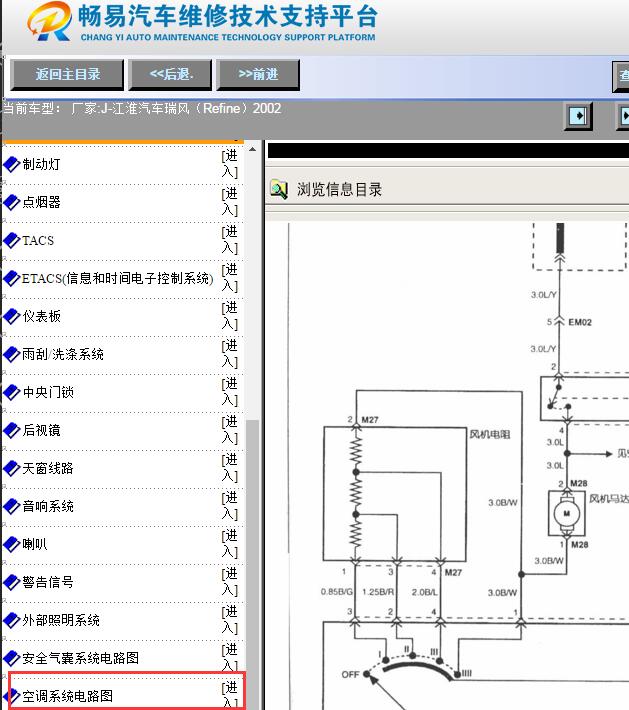Click blue diamond icon beside 喇叭
This screenshot has width=629, height=710.
click(x=11, y=544)
